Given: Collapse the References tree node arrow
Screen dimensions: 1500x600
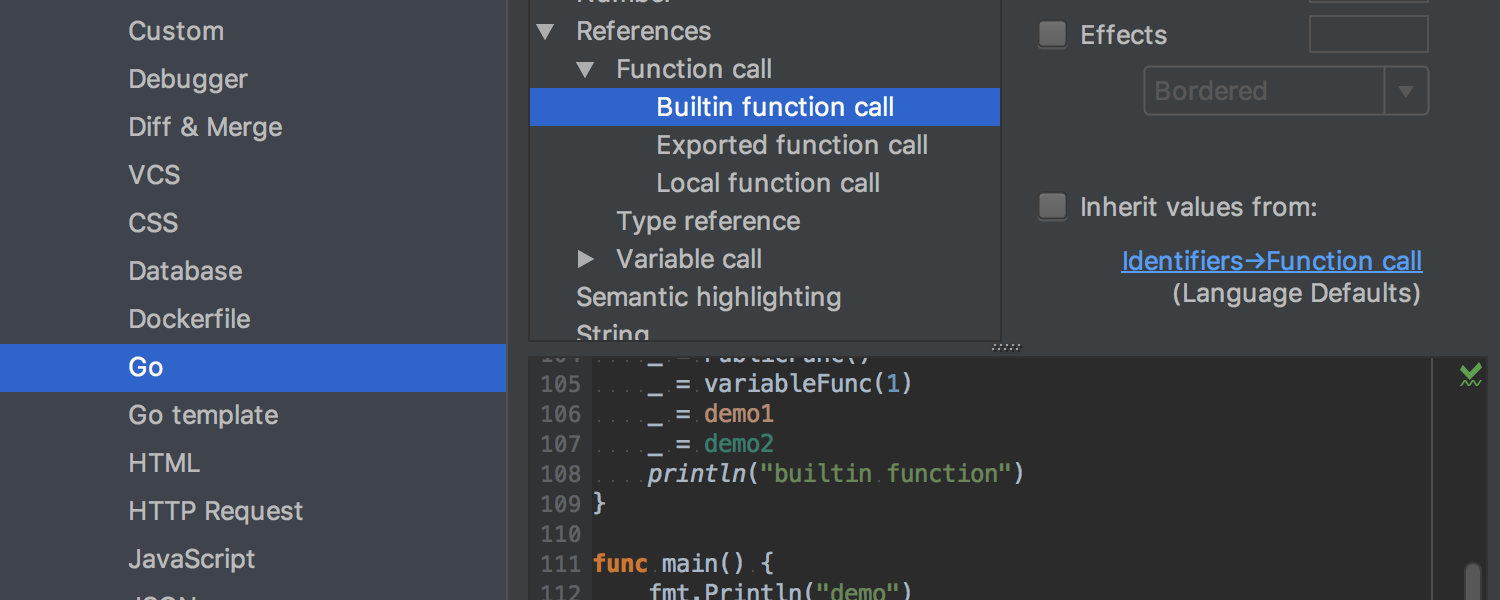Looking at the screenshot, I should 545,32.
